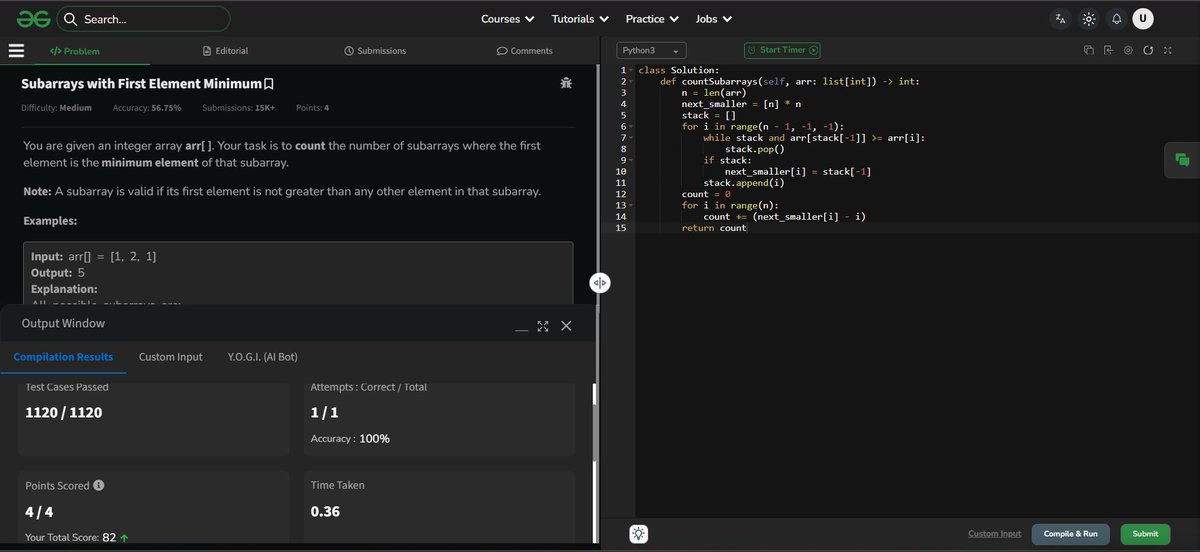Open the user profile avatar U
Image resolution: width=1200 pixels, height=552 pixels.
[x=1143, y=19]
